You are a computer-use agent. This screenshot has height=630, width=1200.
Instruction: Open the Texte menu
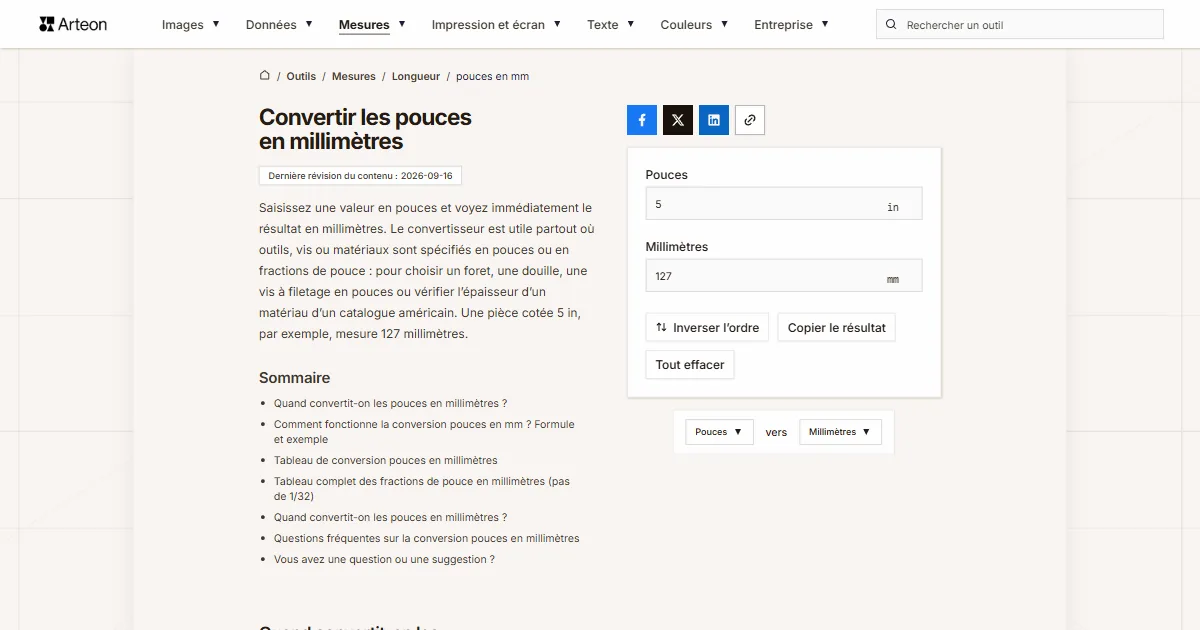(611, 25)
